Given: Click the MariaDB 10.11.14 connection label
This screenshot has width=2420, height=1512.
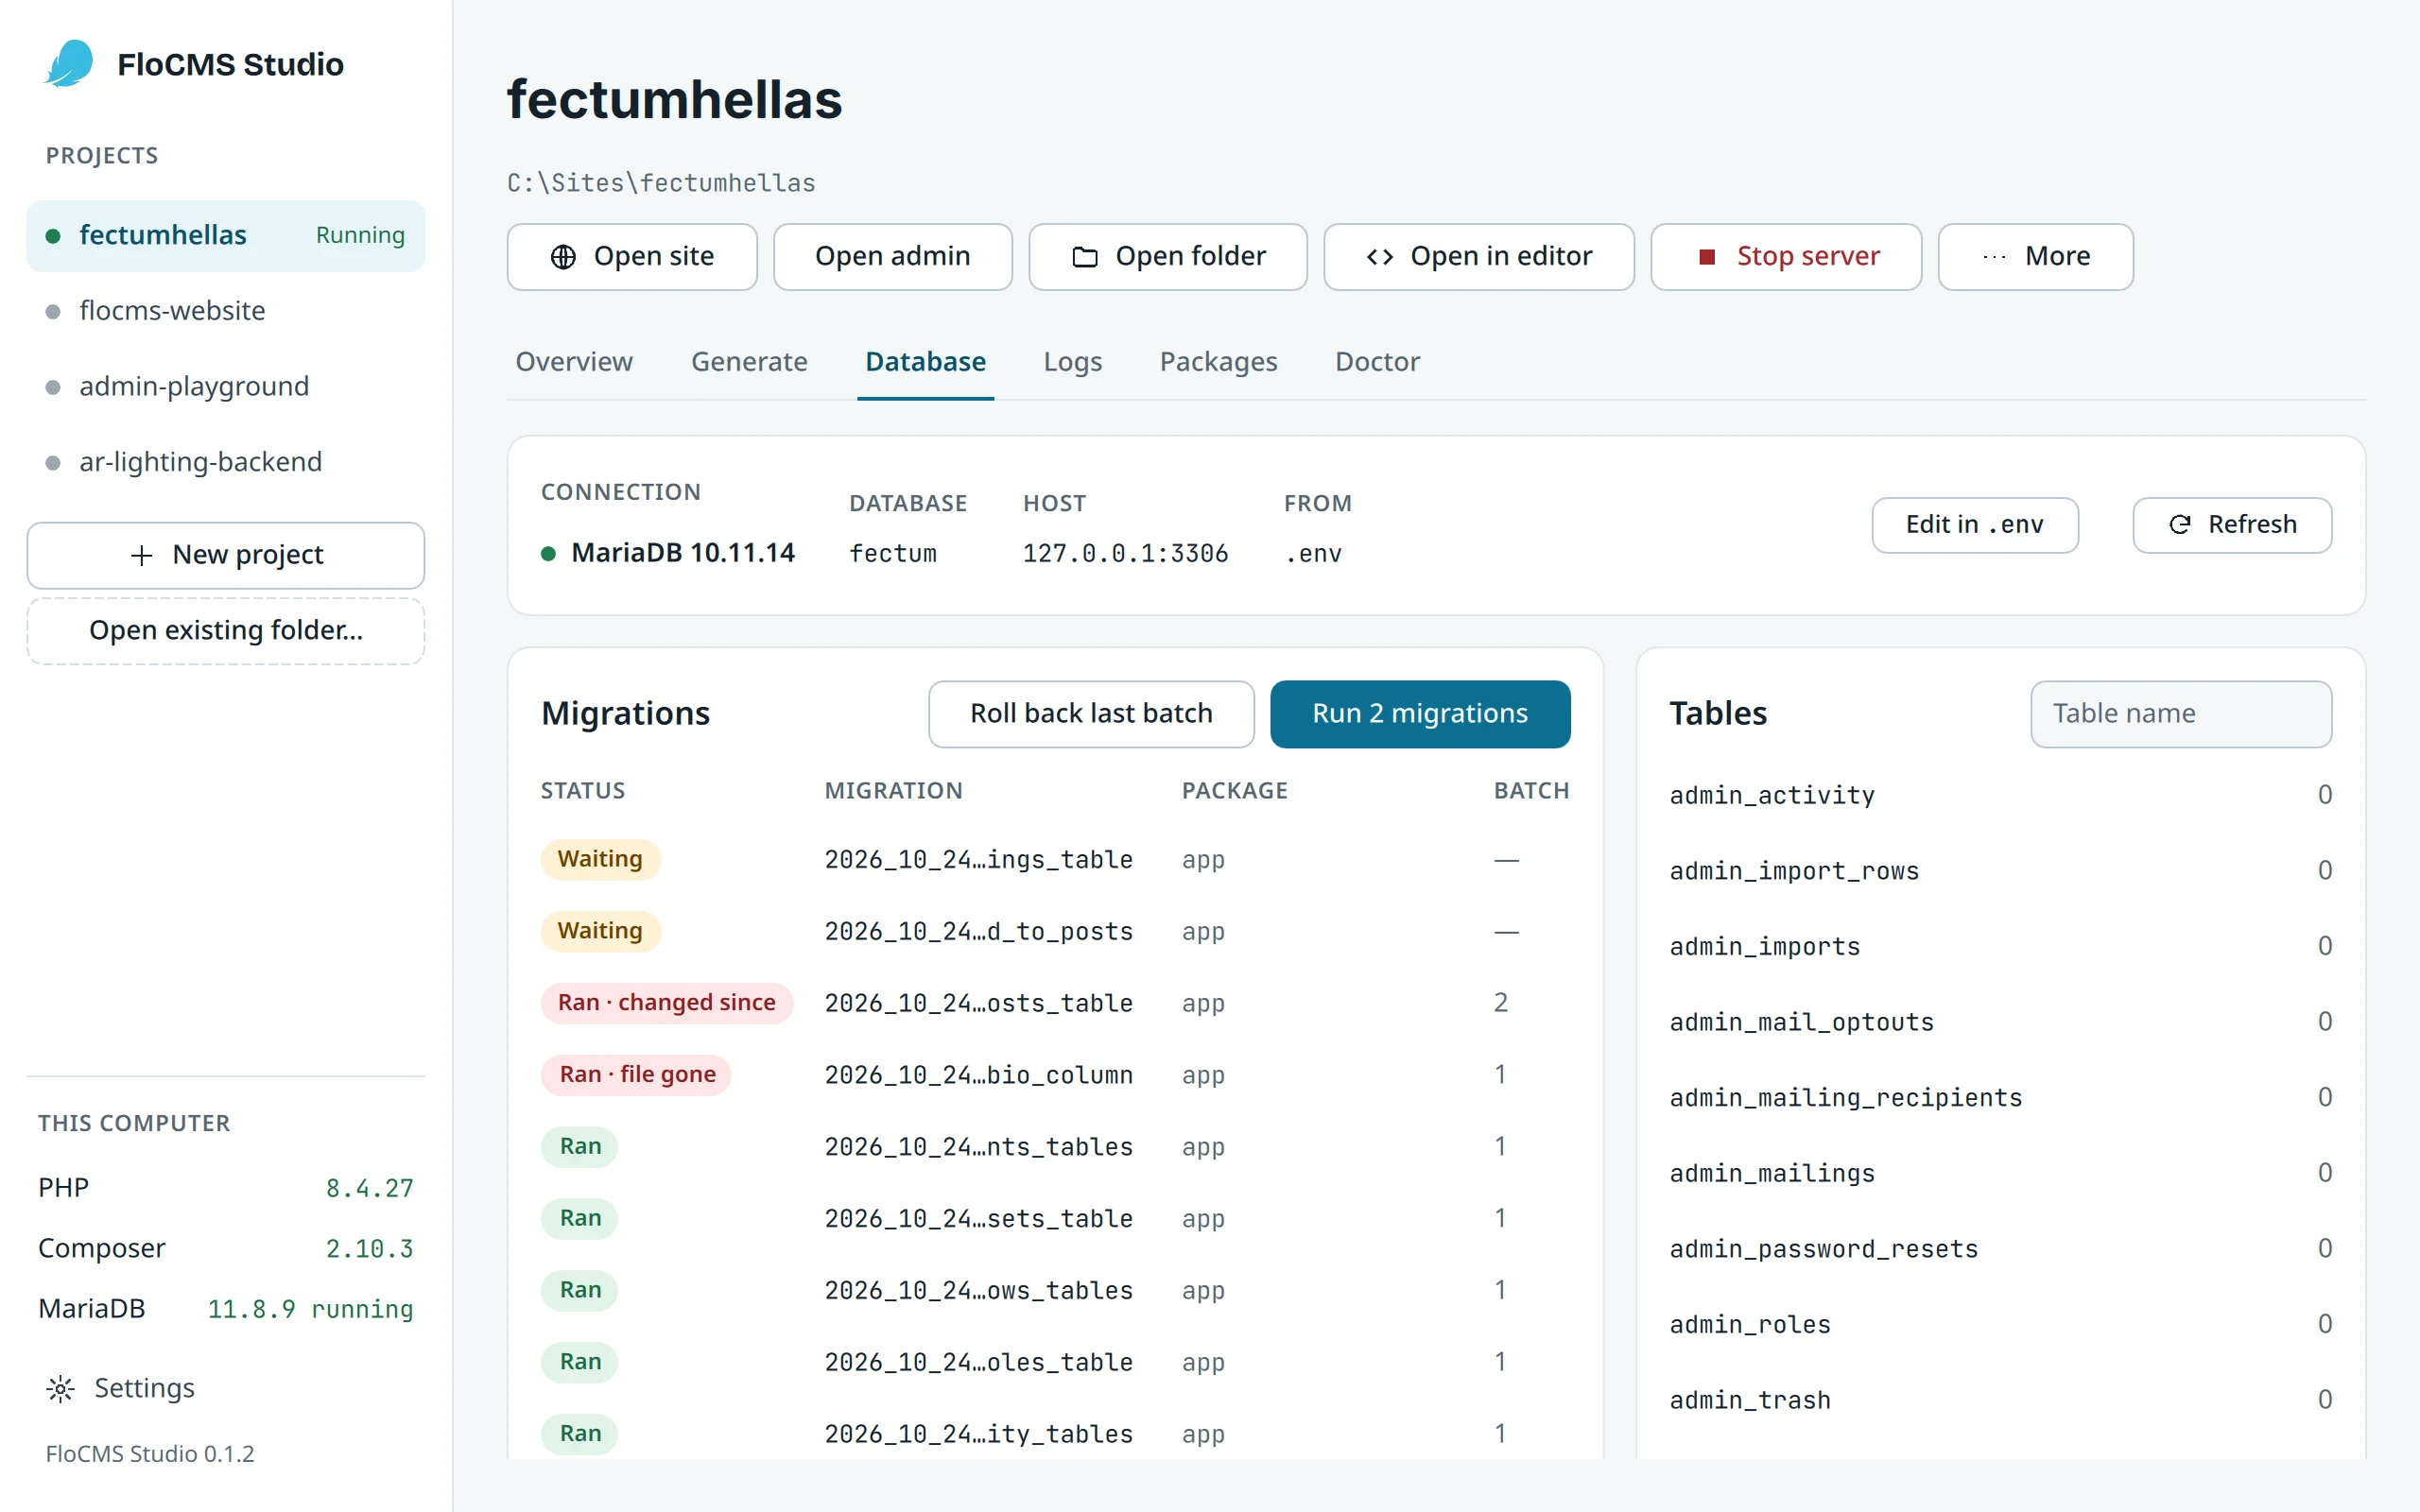Looking at the screenshot, I should point(682,553).
